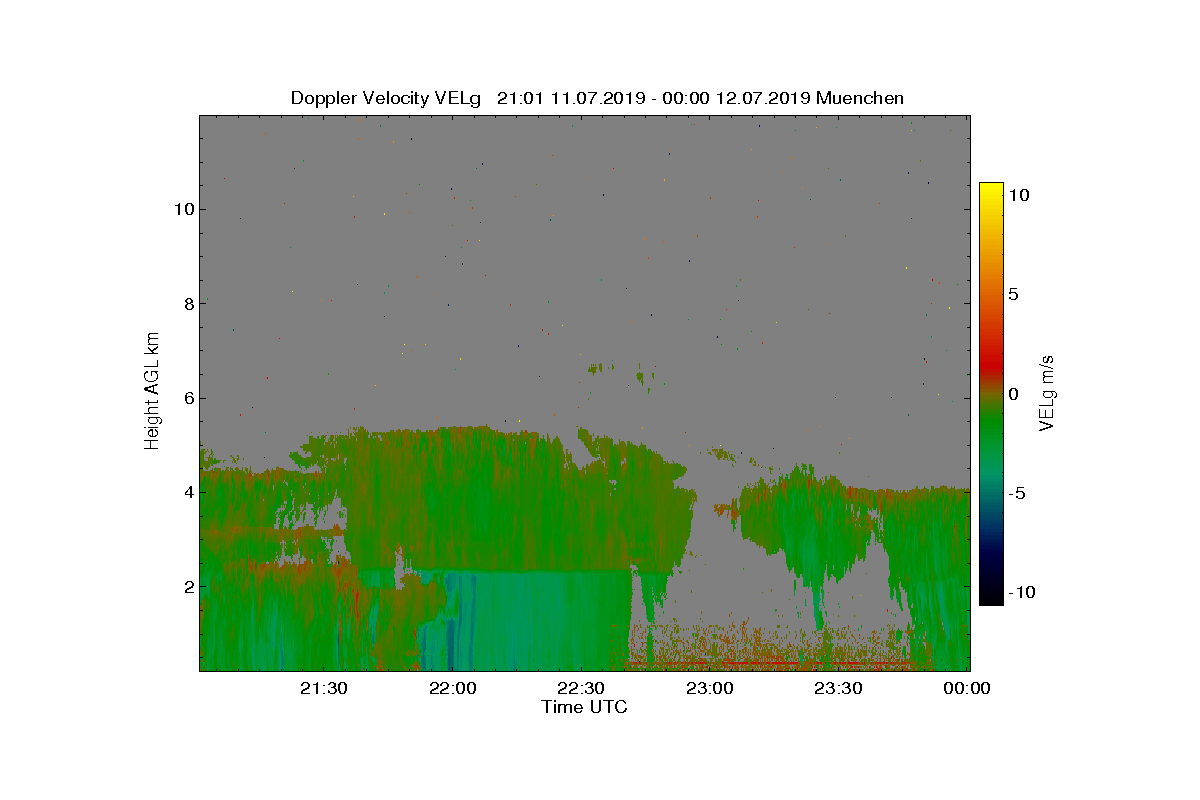Click the 22:00 time tick label
Viewport: 1200px width, 800px height.
tap(452, 688)
